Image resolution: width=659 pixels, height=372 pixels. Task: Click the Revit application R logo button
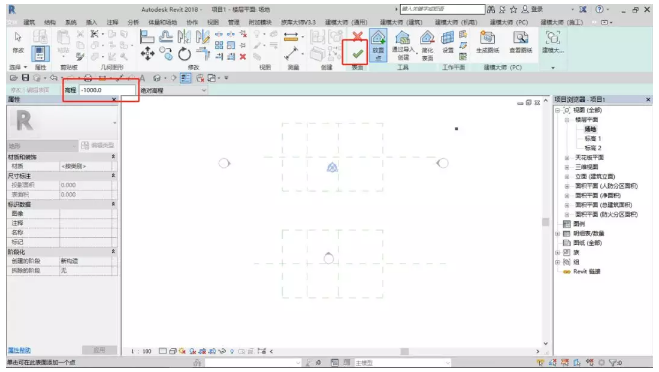12,9
